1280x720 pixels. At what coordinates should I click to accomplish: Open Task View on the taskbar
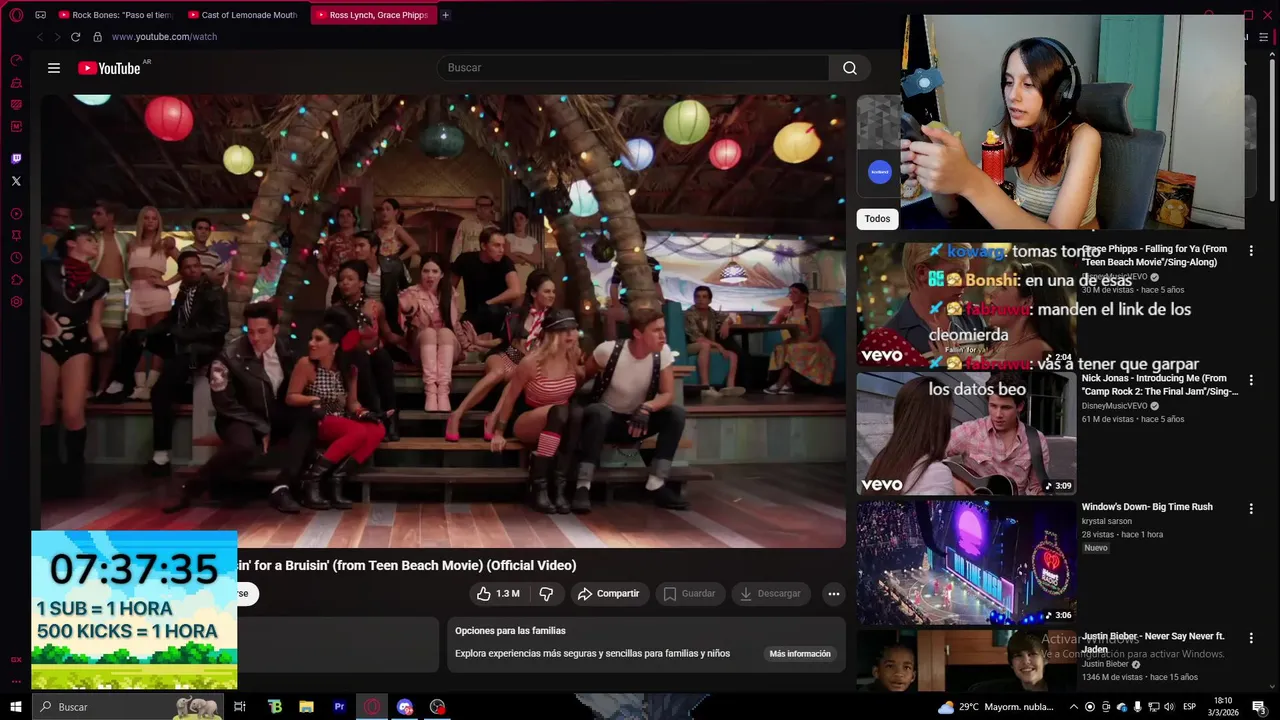click(x=240, y=707)
